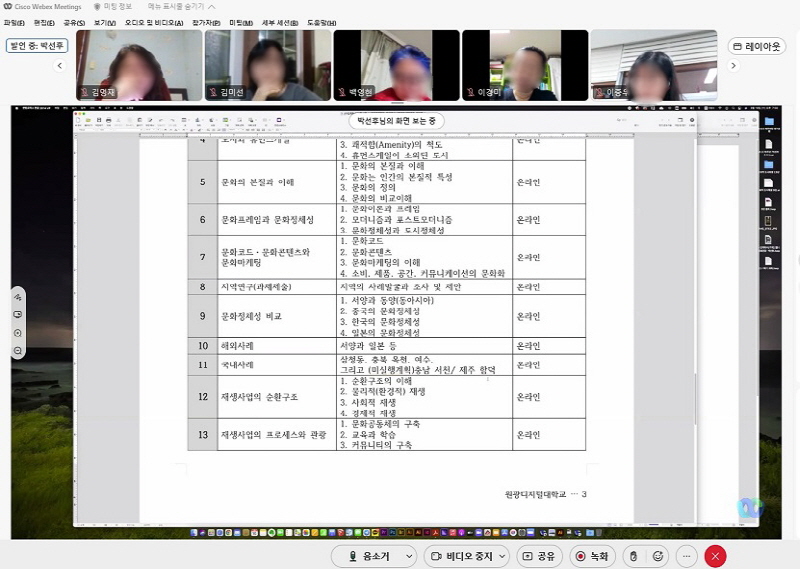
Task: Open the 참가자(P) menu
Action: (206, 23)
